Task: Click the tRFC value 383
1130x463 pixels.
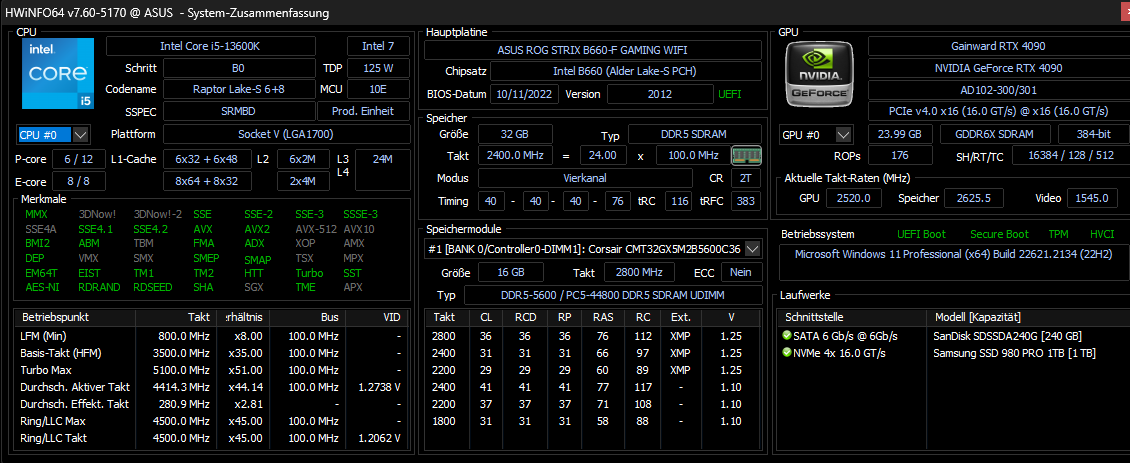Action: click(746, 201)
